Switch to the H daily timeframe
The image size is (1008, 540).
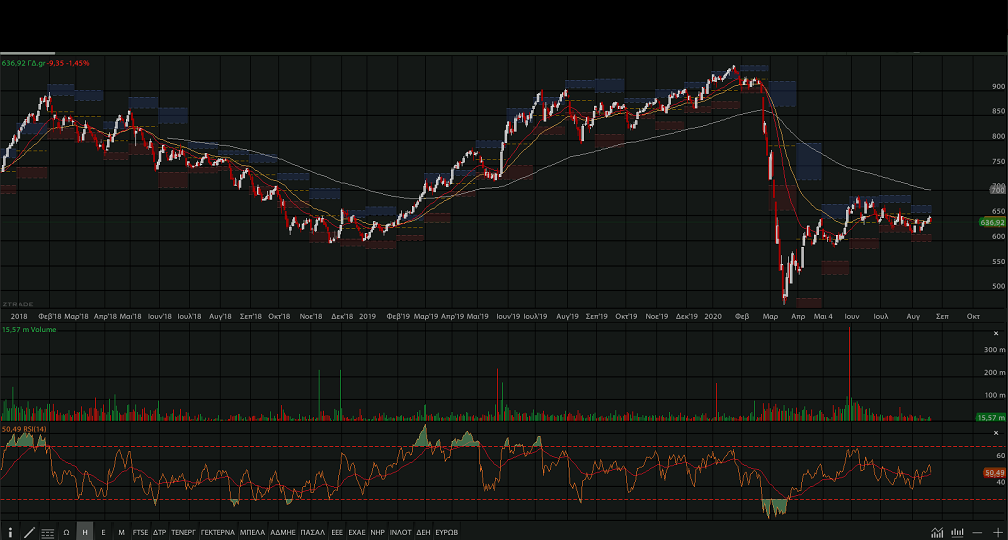85,532
